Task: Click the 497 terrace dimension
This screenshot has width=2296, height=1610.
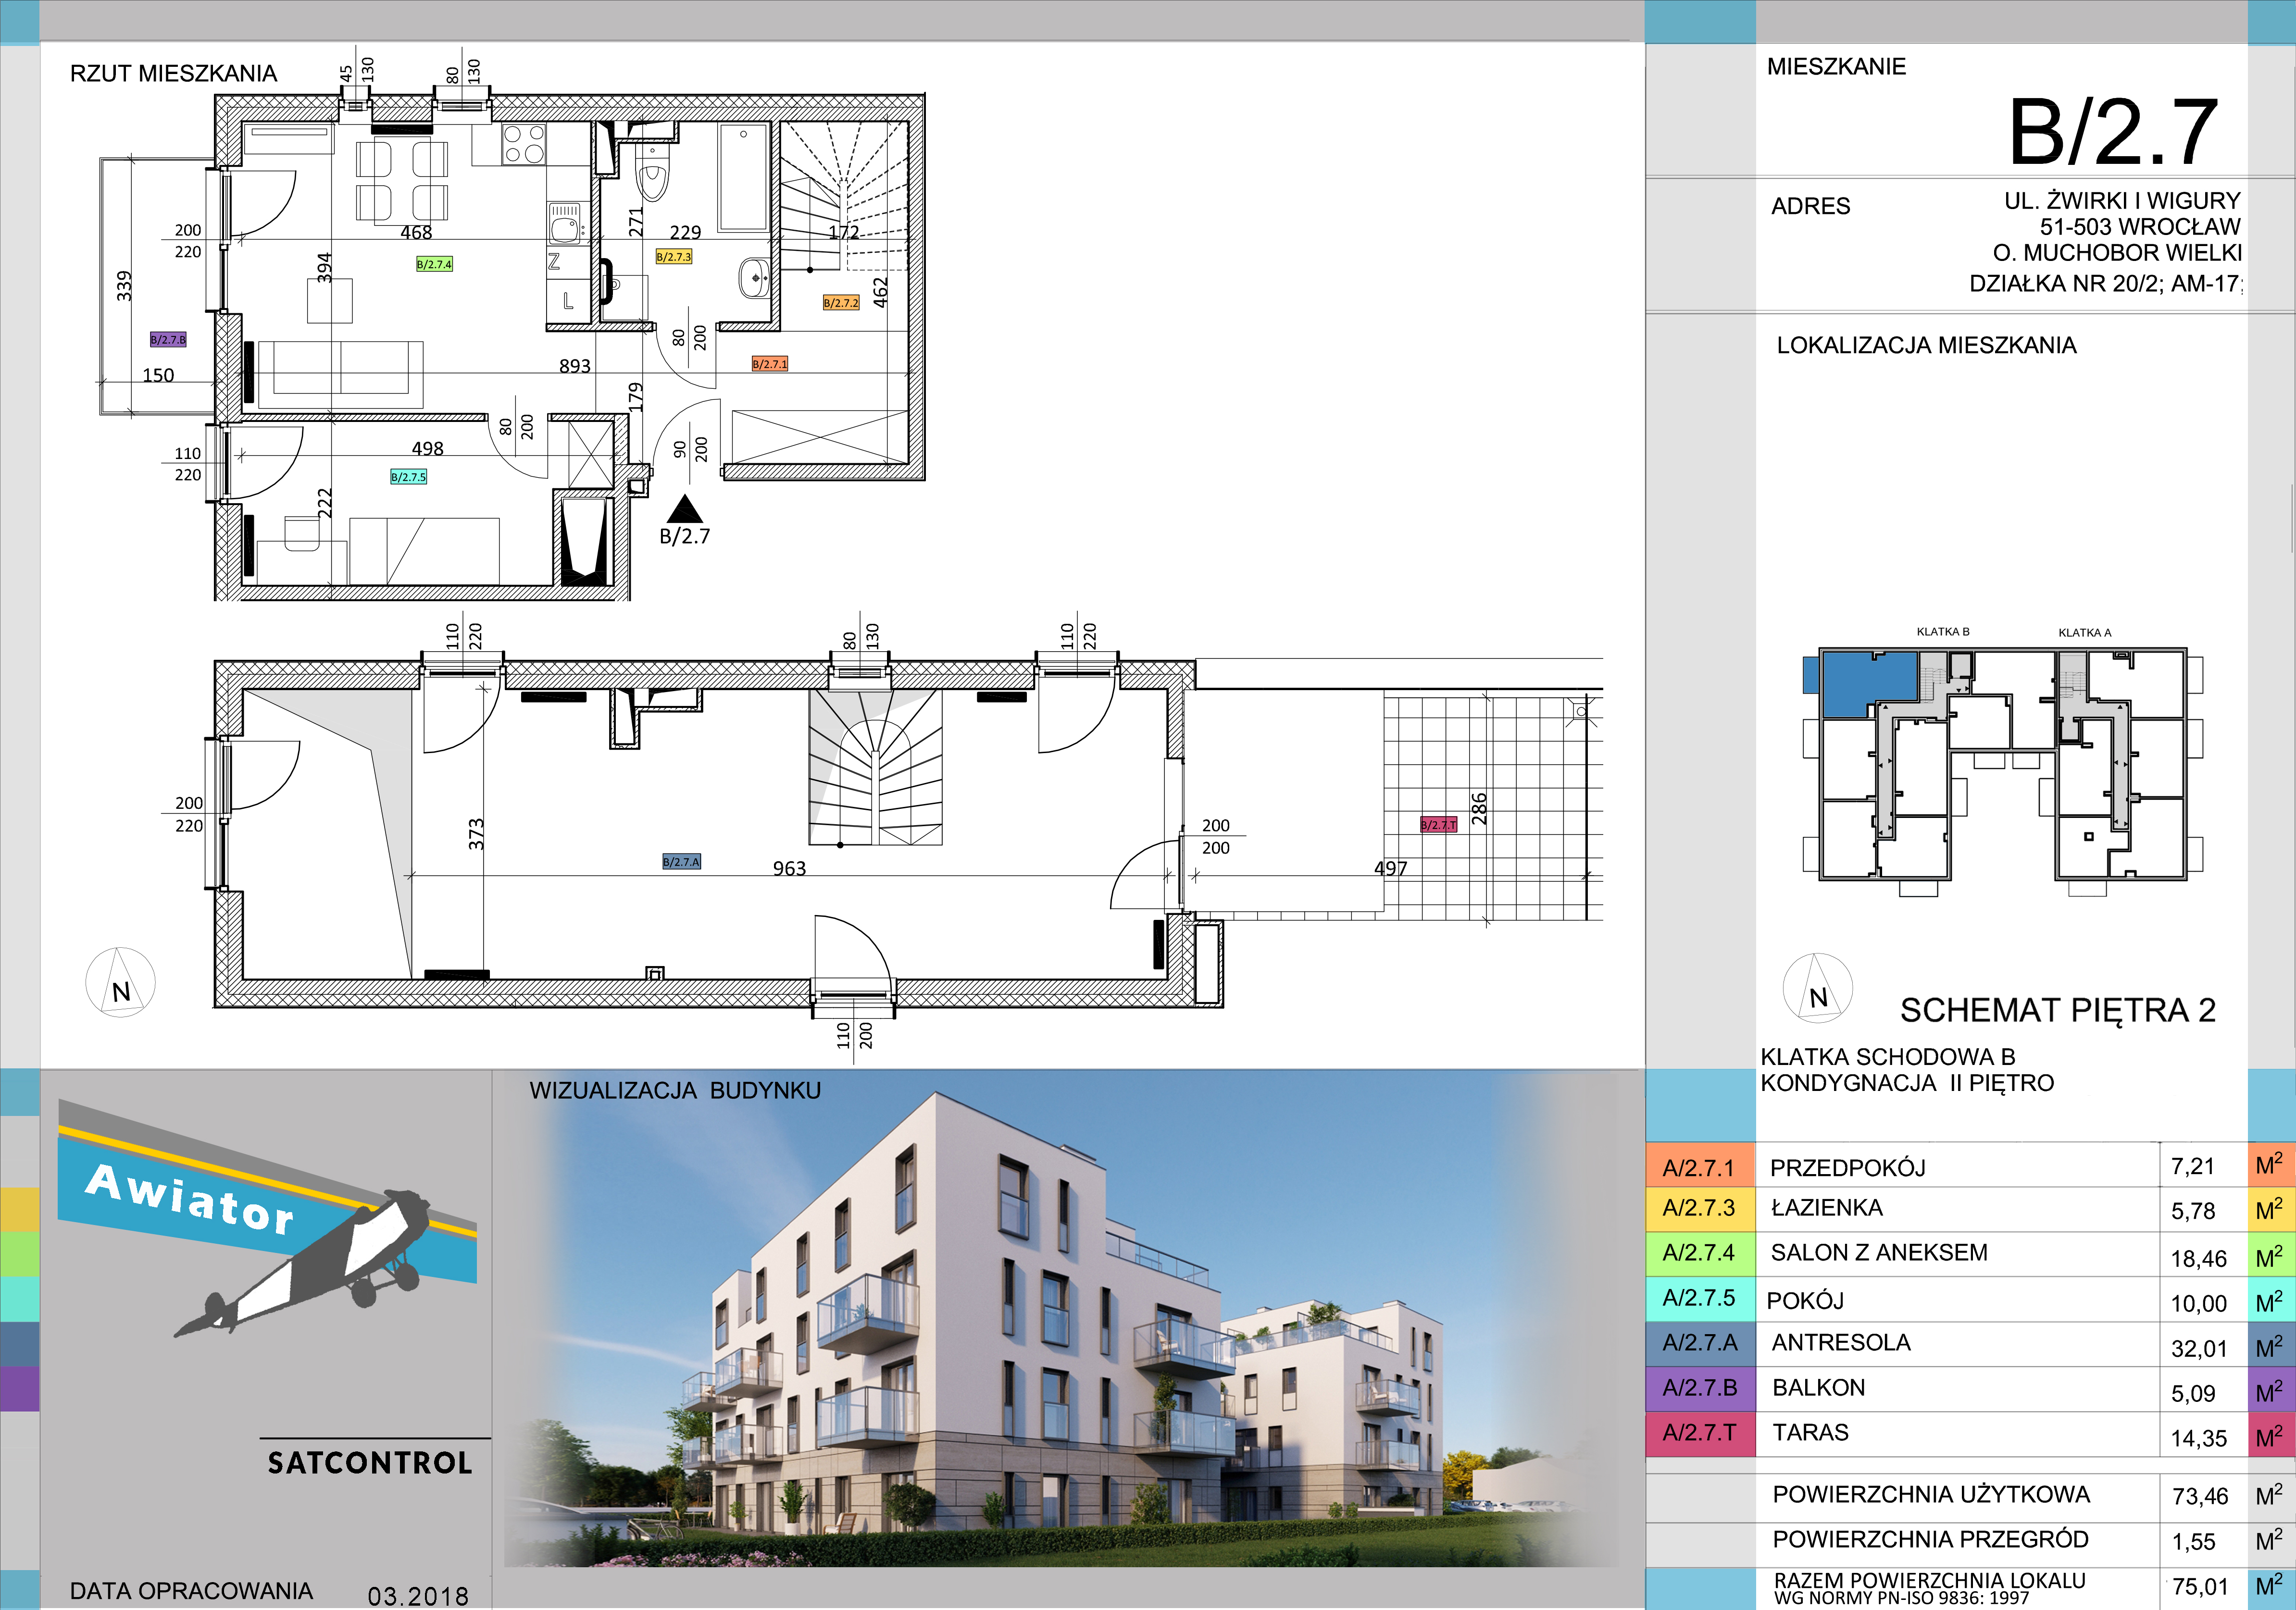Action: 1390,869
